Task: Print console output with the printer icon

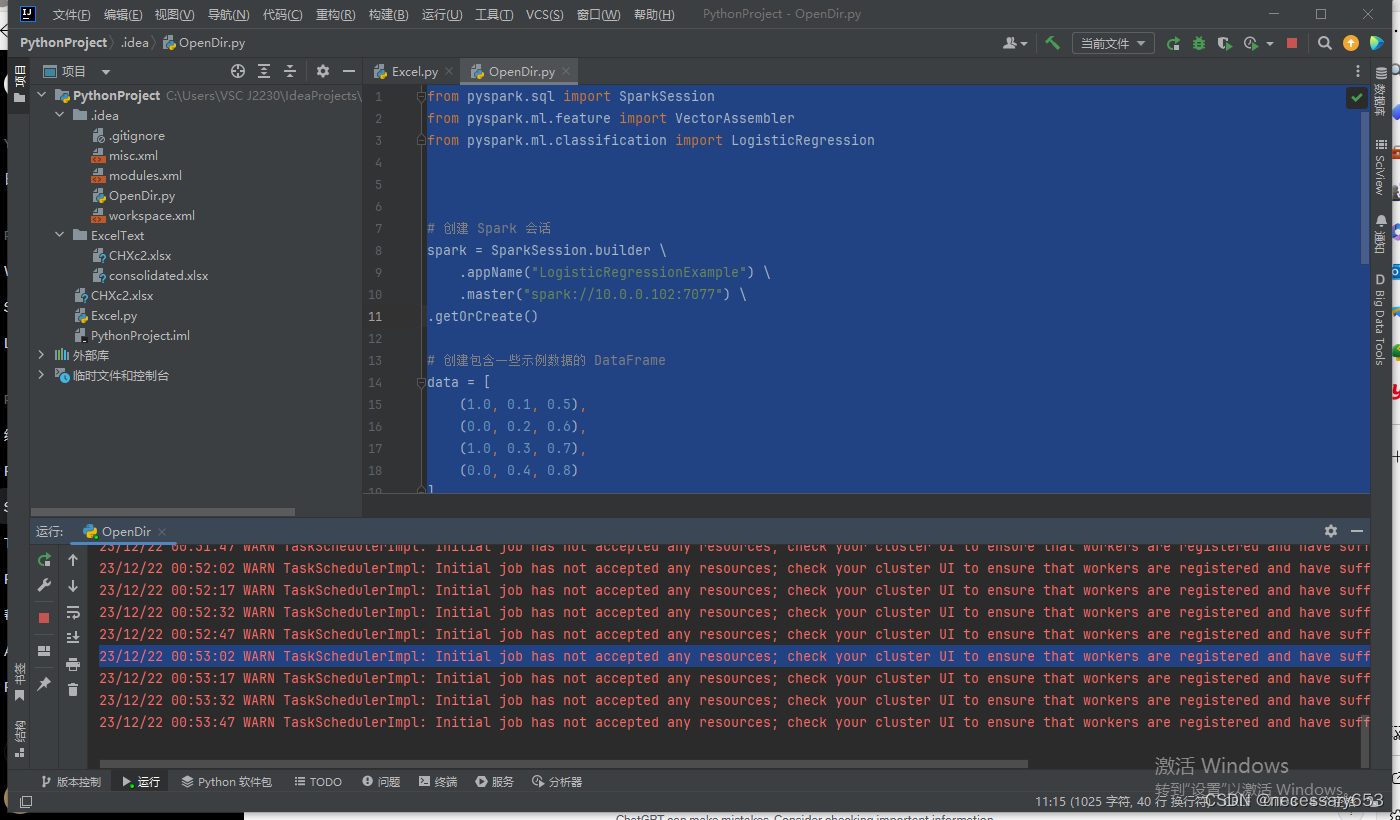Action: pos(73,664)
